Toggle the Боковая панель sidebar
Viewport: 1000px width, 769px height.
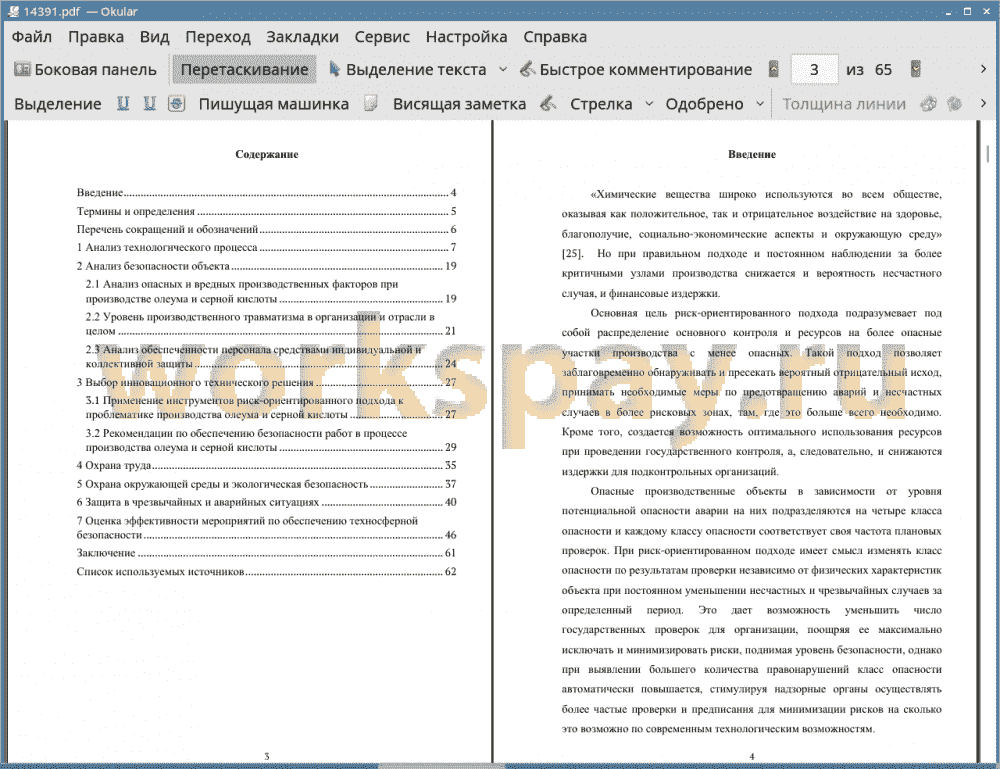point(85,69)
